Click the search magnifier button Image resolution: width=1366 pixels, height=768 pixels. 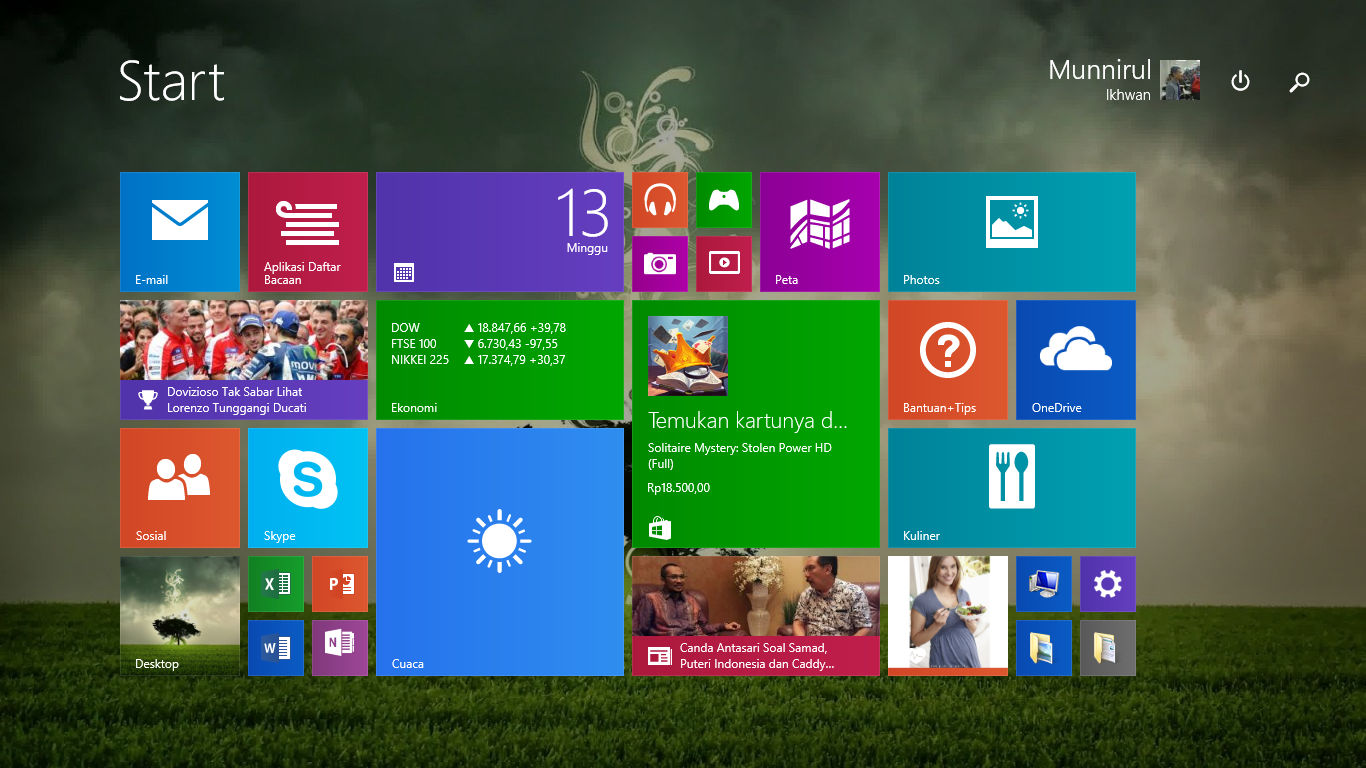[1299, 82]
